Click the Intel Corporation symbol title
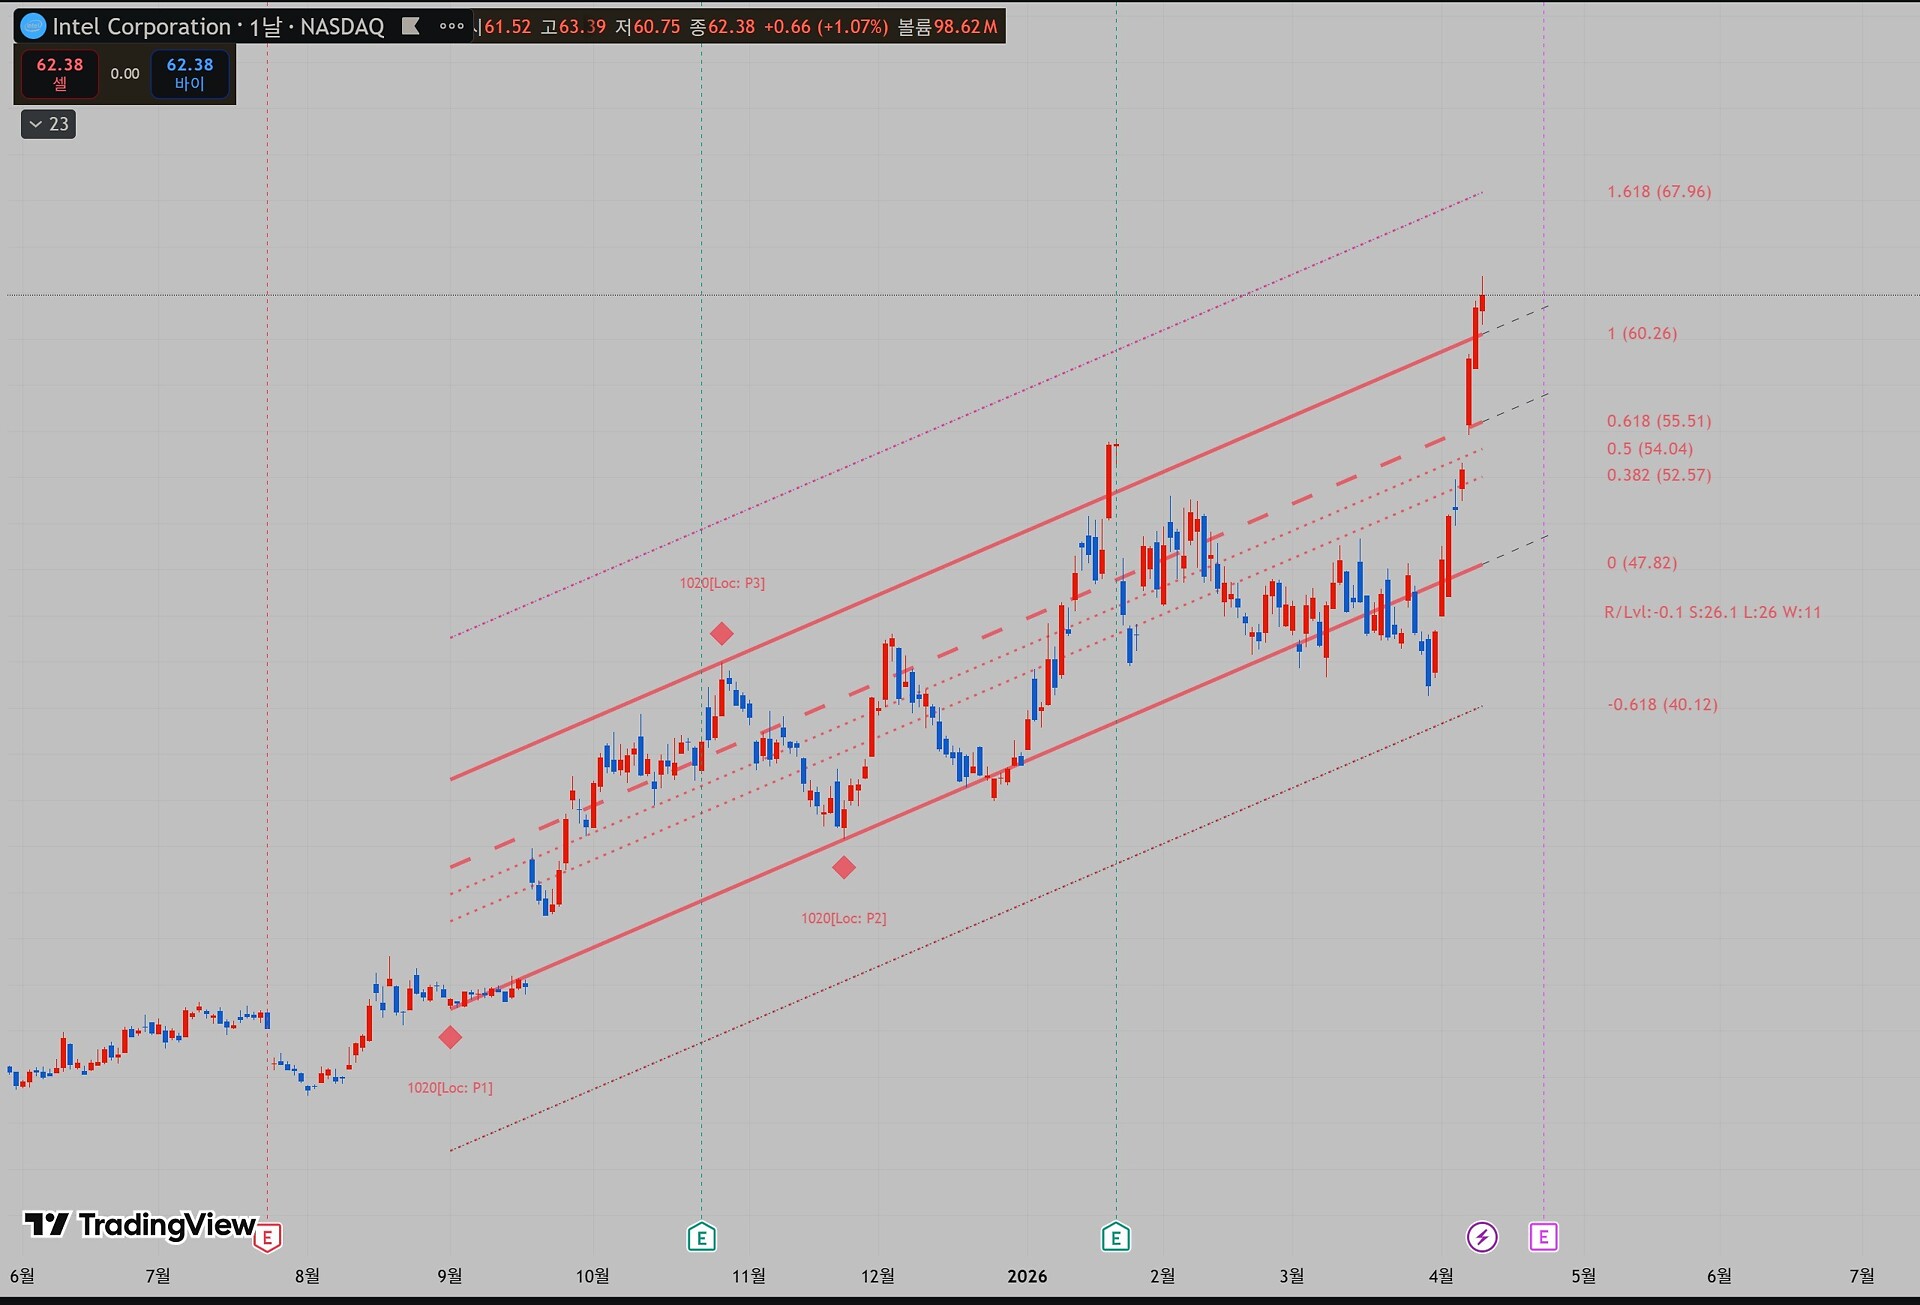 pos(141,27)
